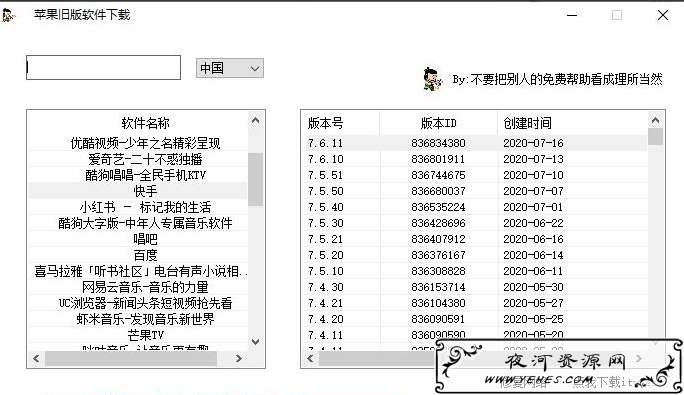Select 酷狗大字版-中年人专属音乐软件 entry
The height and width of the screenshot is (395, 684).
pyautogui.click(x=138, y=223)
